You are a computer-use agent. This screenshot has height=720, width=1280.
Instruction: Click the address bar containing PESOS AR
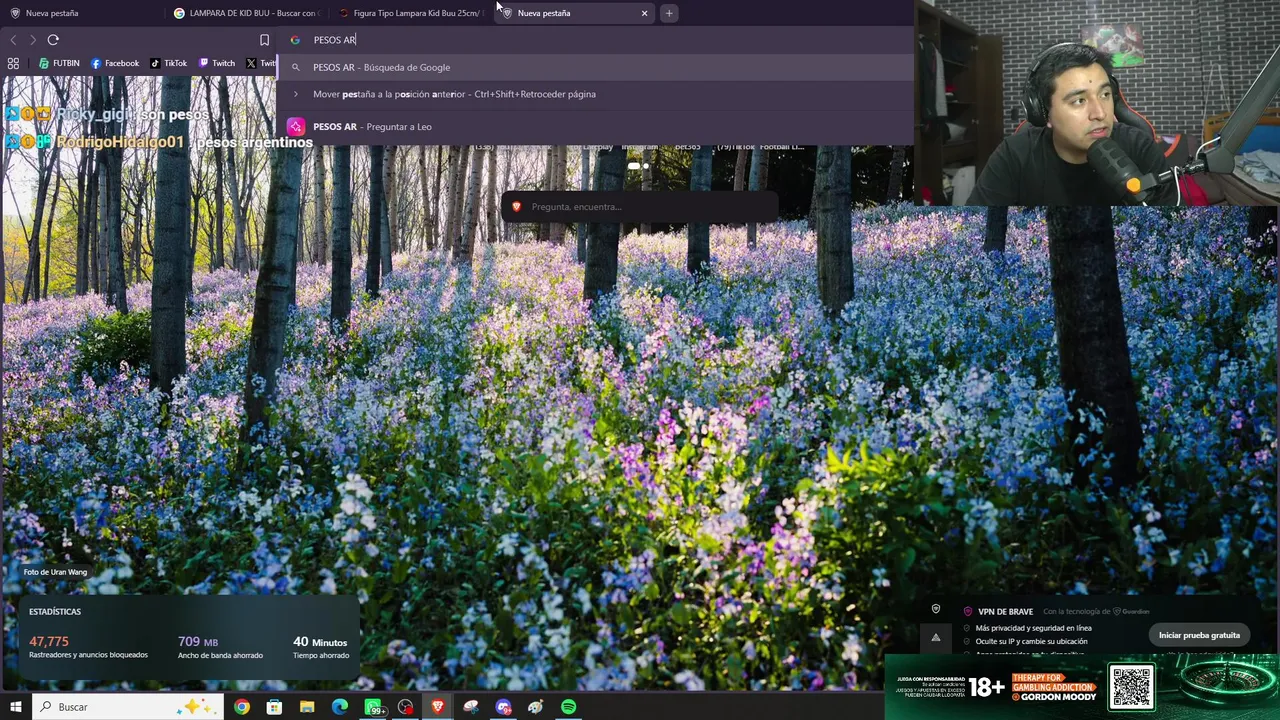(x=596, y=40)
